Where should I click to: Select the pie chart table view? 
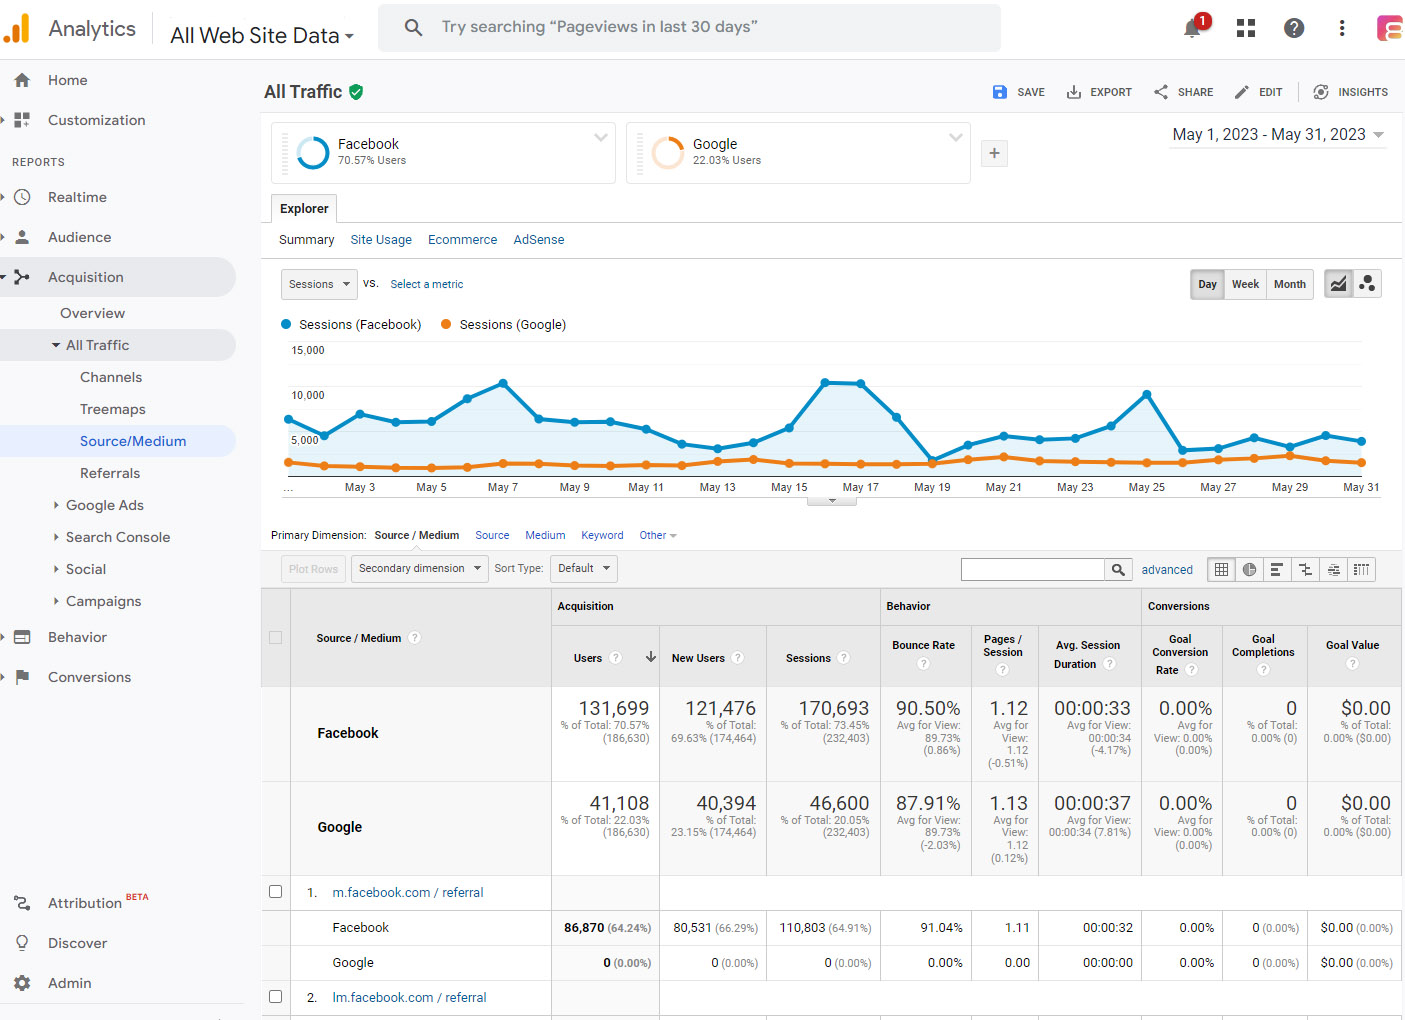point(1249,570)
